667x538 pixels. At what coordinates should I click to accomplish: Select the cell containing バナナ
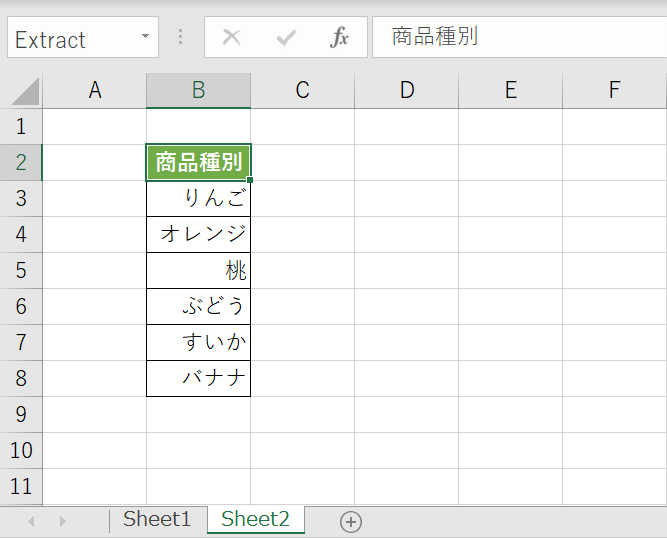tap(199, 379)
